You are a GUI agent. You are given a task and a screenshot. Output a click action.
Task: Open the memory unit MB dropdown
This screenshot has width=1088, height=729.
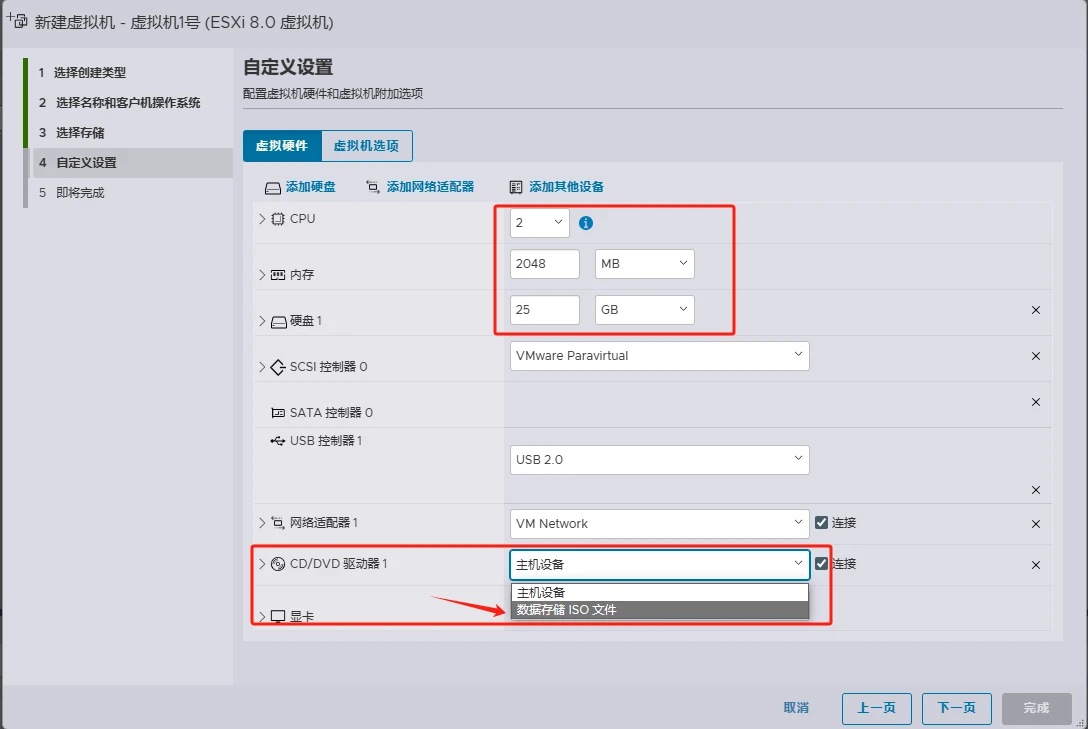click(x=645, y=264)
